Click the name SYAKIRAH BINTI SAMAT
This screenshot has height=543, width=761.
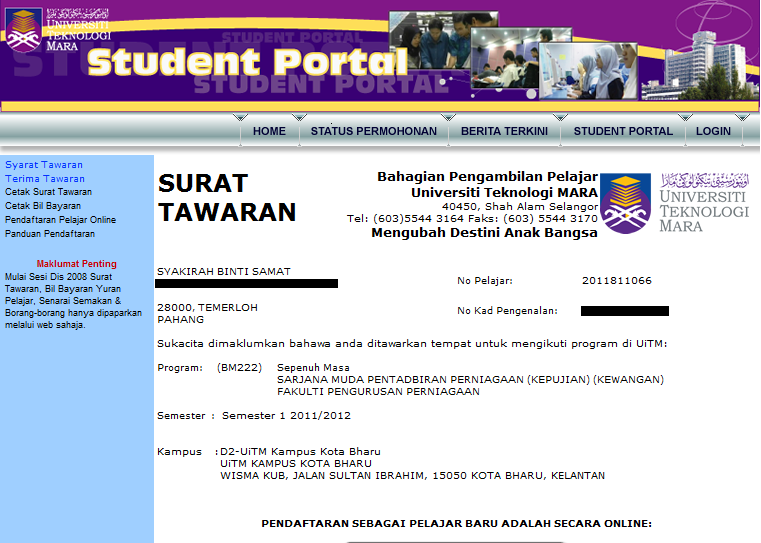224,272
